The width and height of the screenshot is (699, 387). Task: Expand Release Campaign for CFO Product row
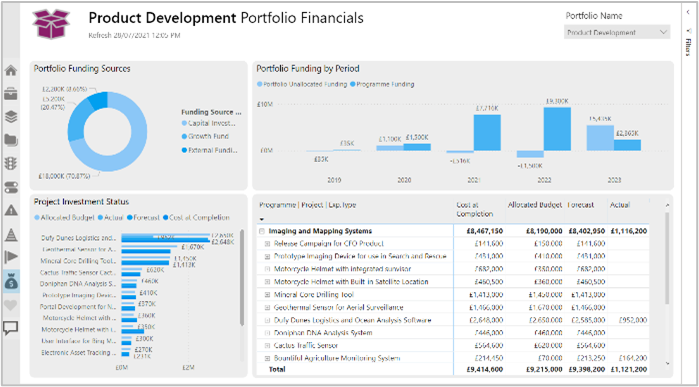[x=267, y=244]
